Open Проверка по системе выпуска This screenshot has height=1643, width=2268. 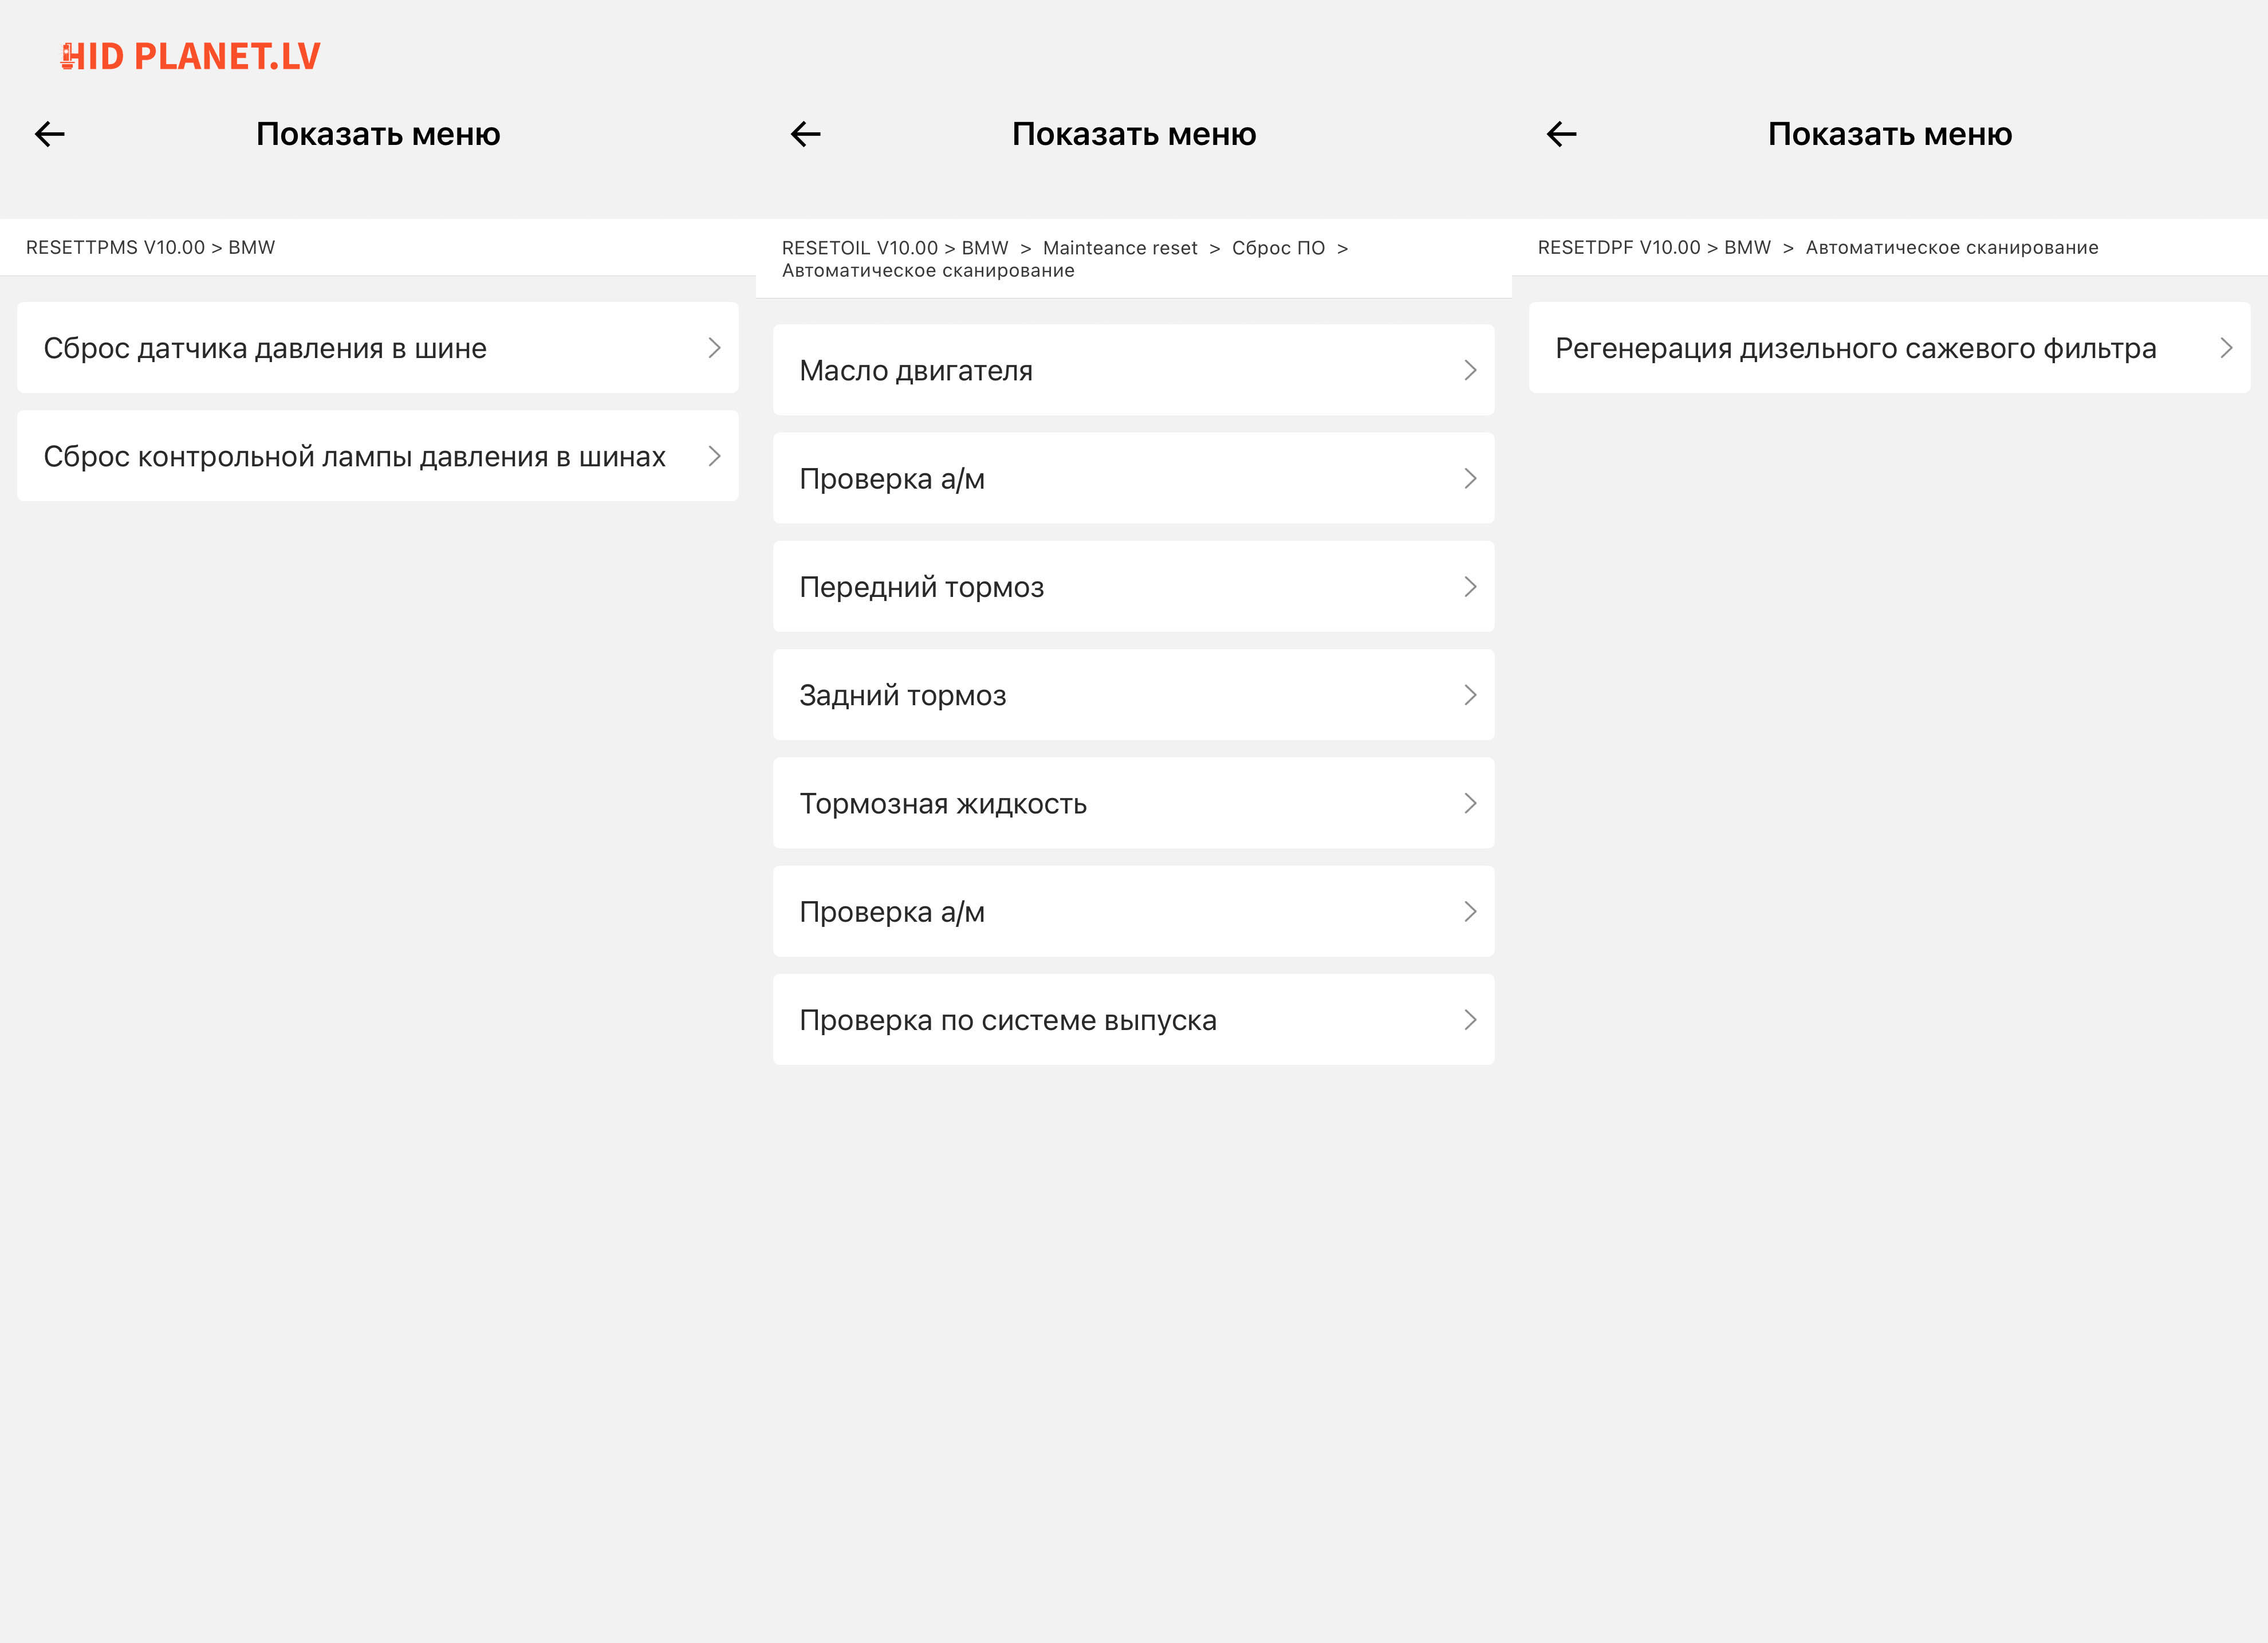tap(1133, 1020)
